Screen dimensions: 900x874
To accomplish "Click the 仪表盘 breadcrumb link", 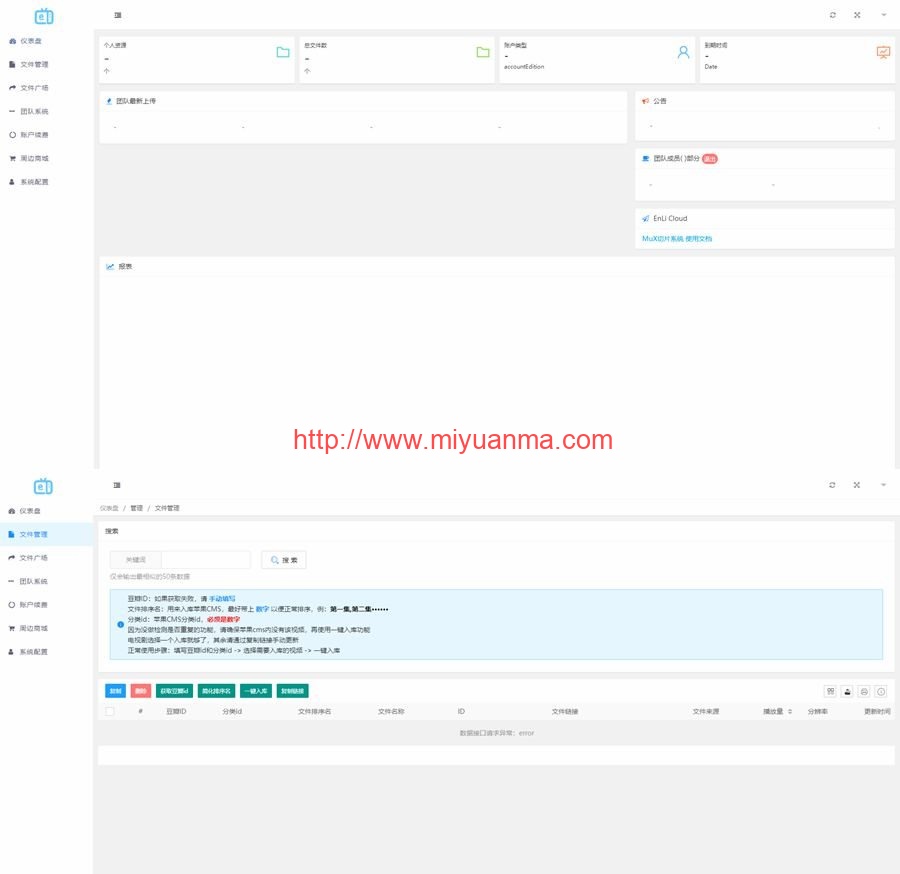I will click(109, 508).
